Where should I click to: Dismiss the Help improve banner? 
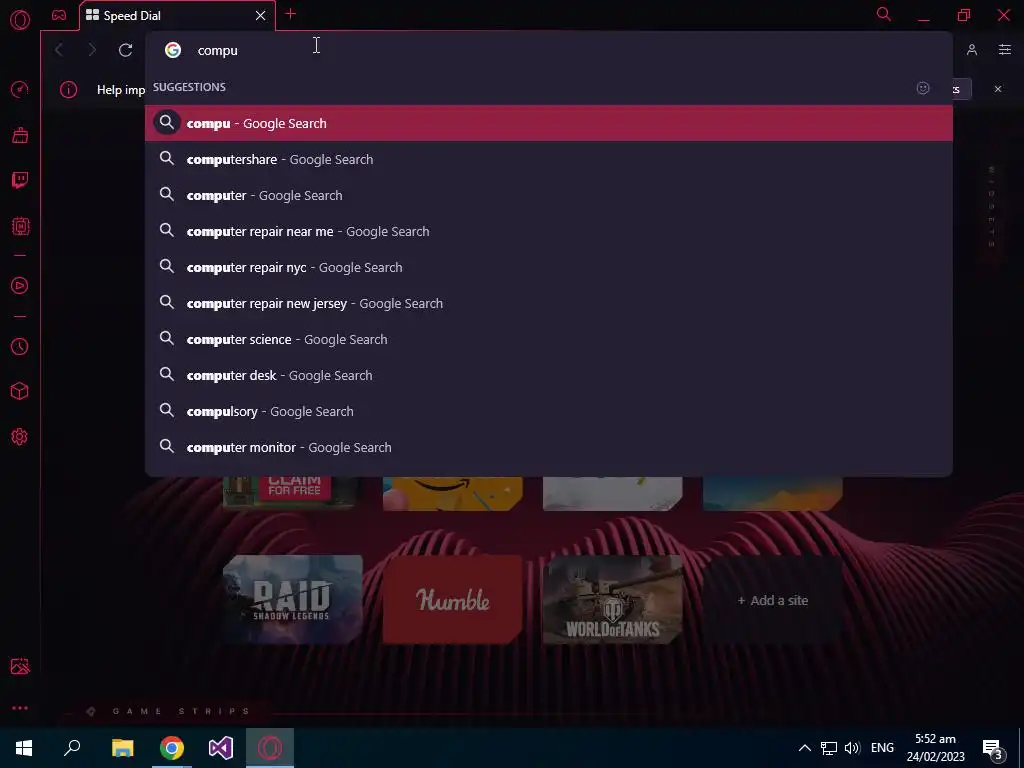(x=998, y=89)
